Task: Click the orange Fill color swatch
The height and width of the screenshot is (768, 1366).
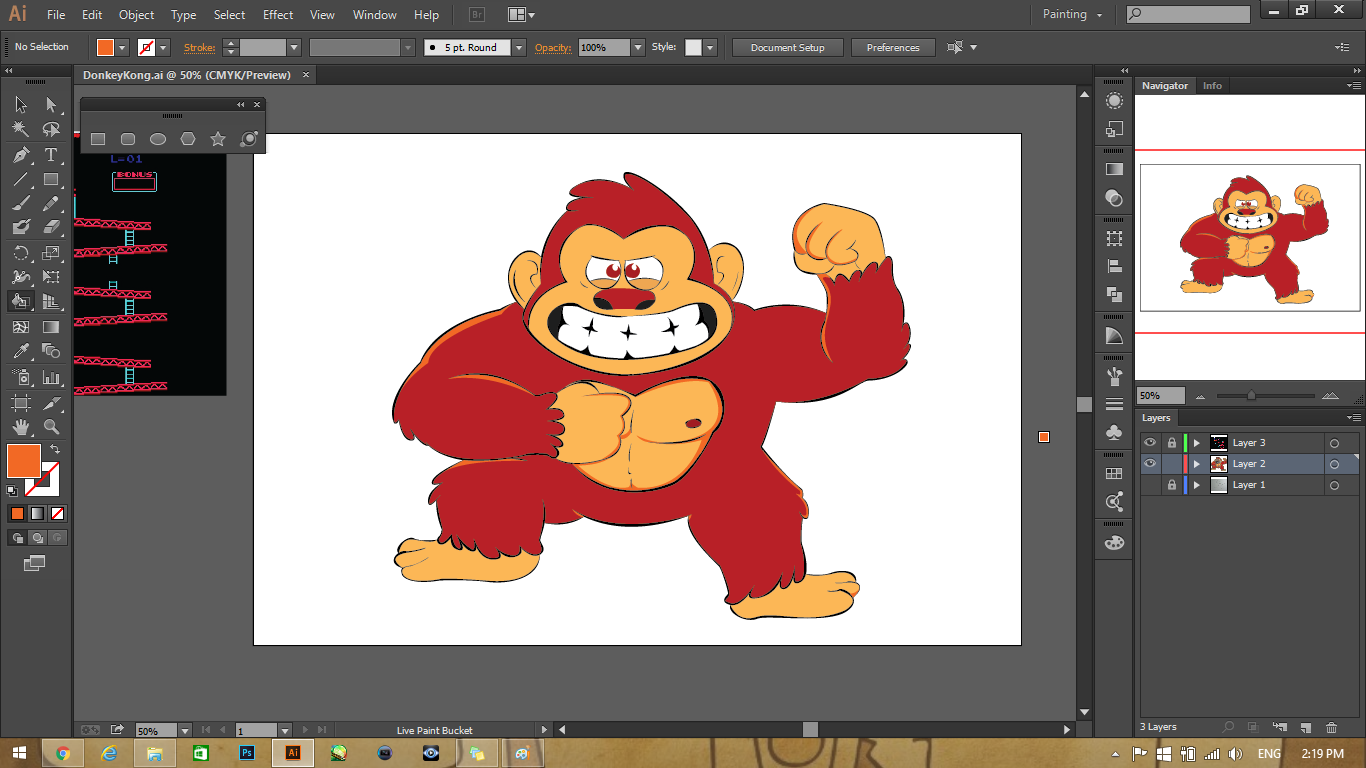Action: 24,461
